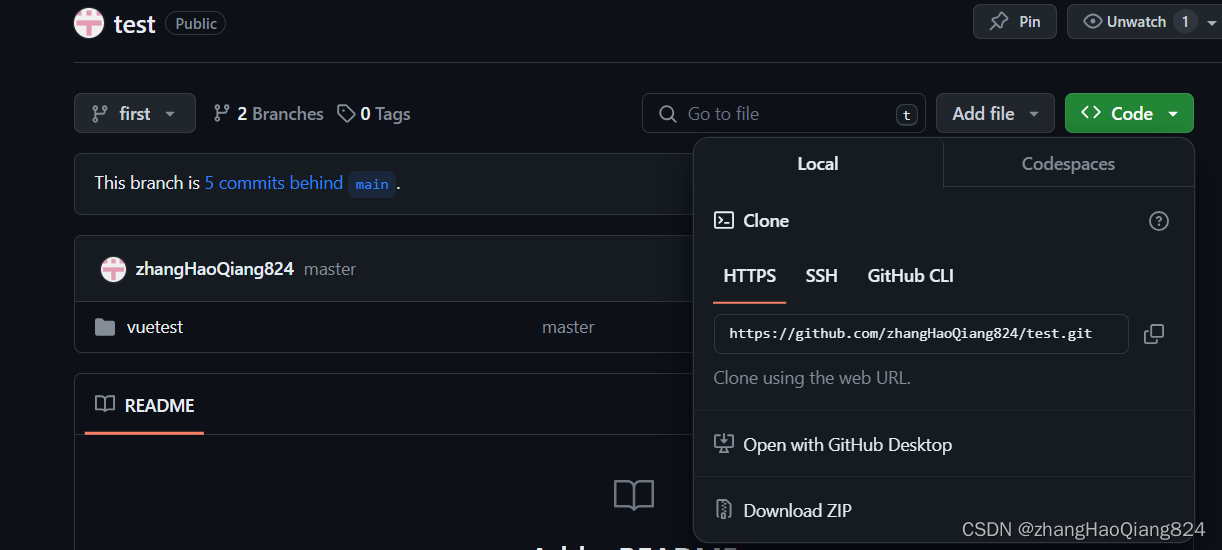Open the 0 Tags link
The height and width of the screenshot is (550, 1222).
pos(374,114)
